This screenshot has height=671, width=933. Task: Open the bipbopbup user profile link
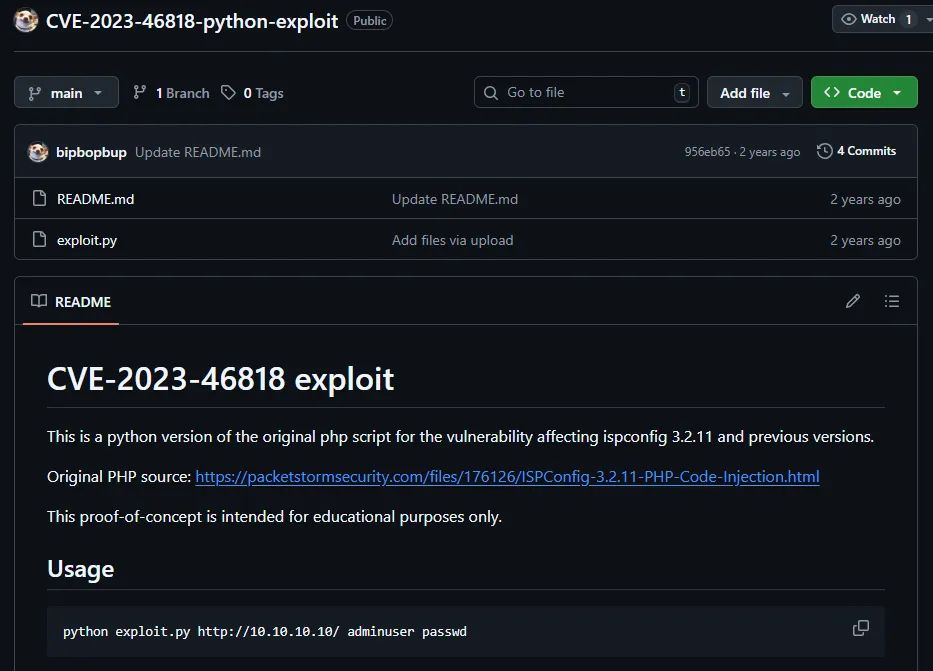pyautogui.click(x=91, y=152)
